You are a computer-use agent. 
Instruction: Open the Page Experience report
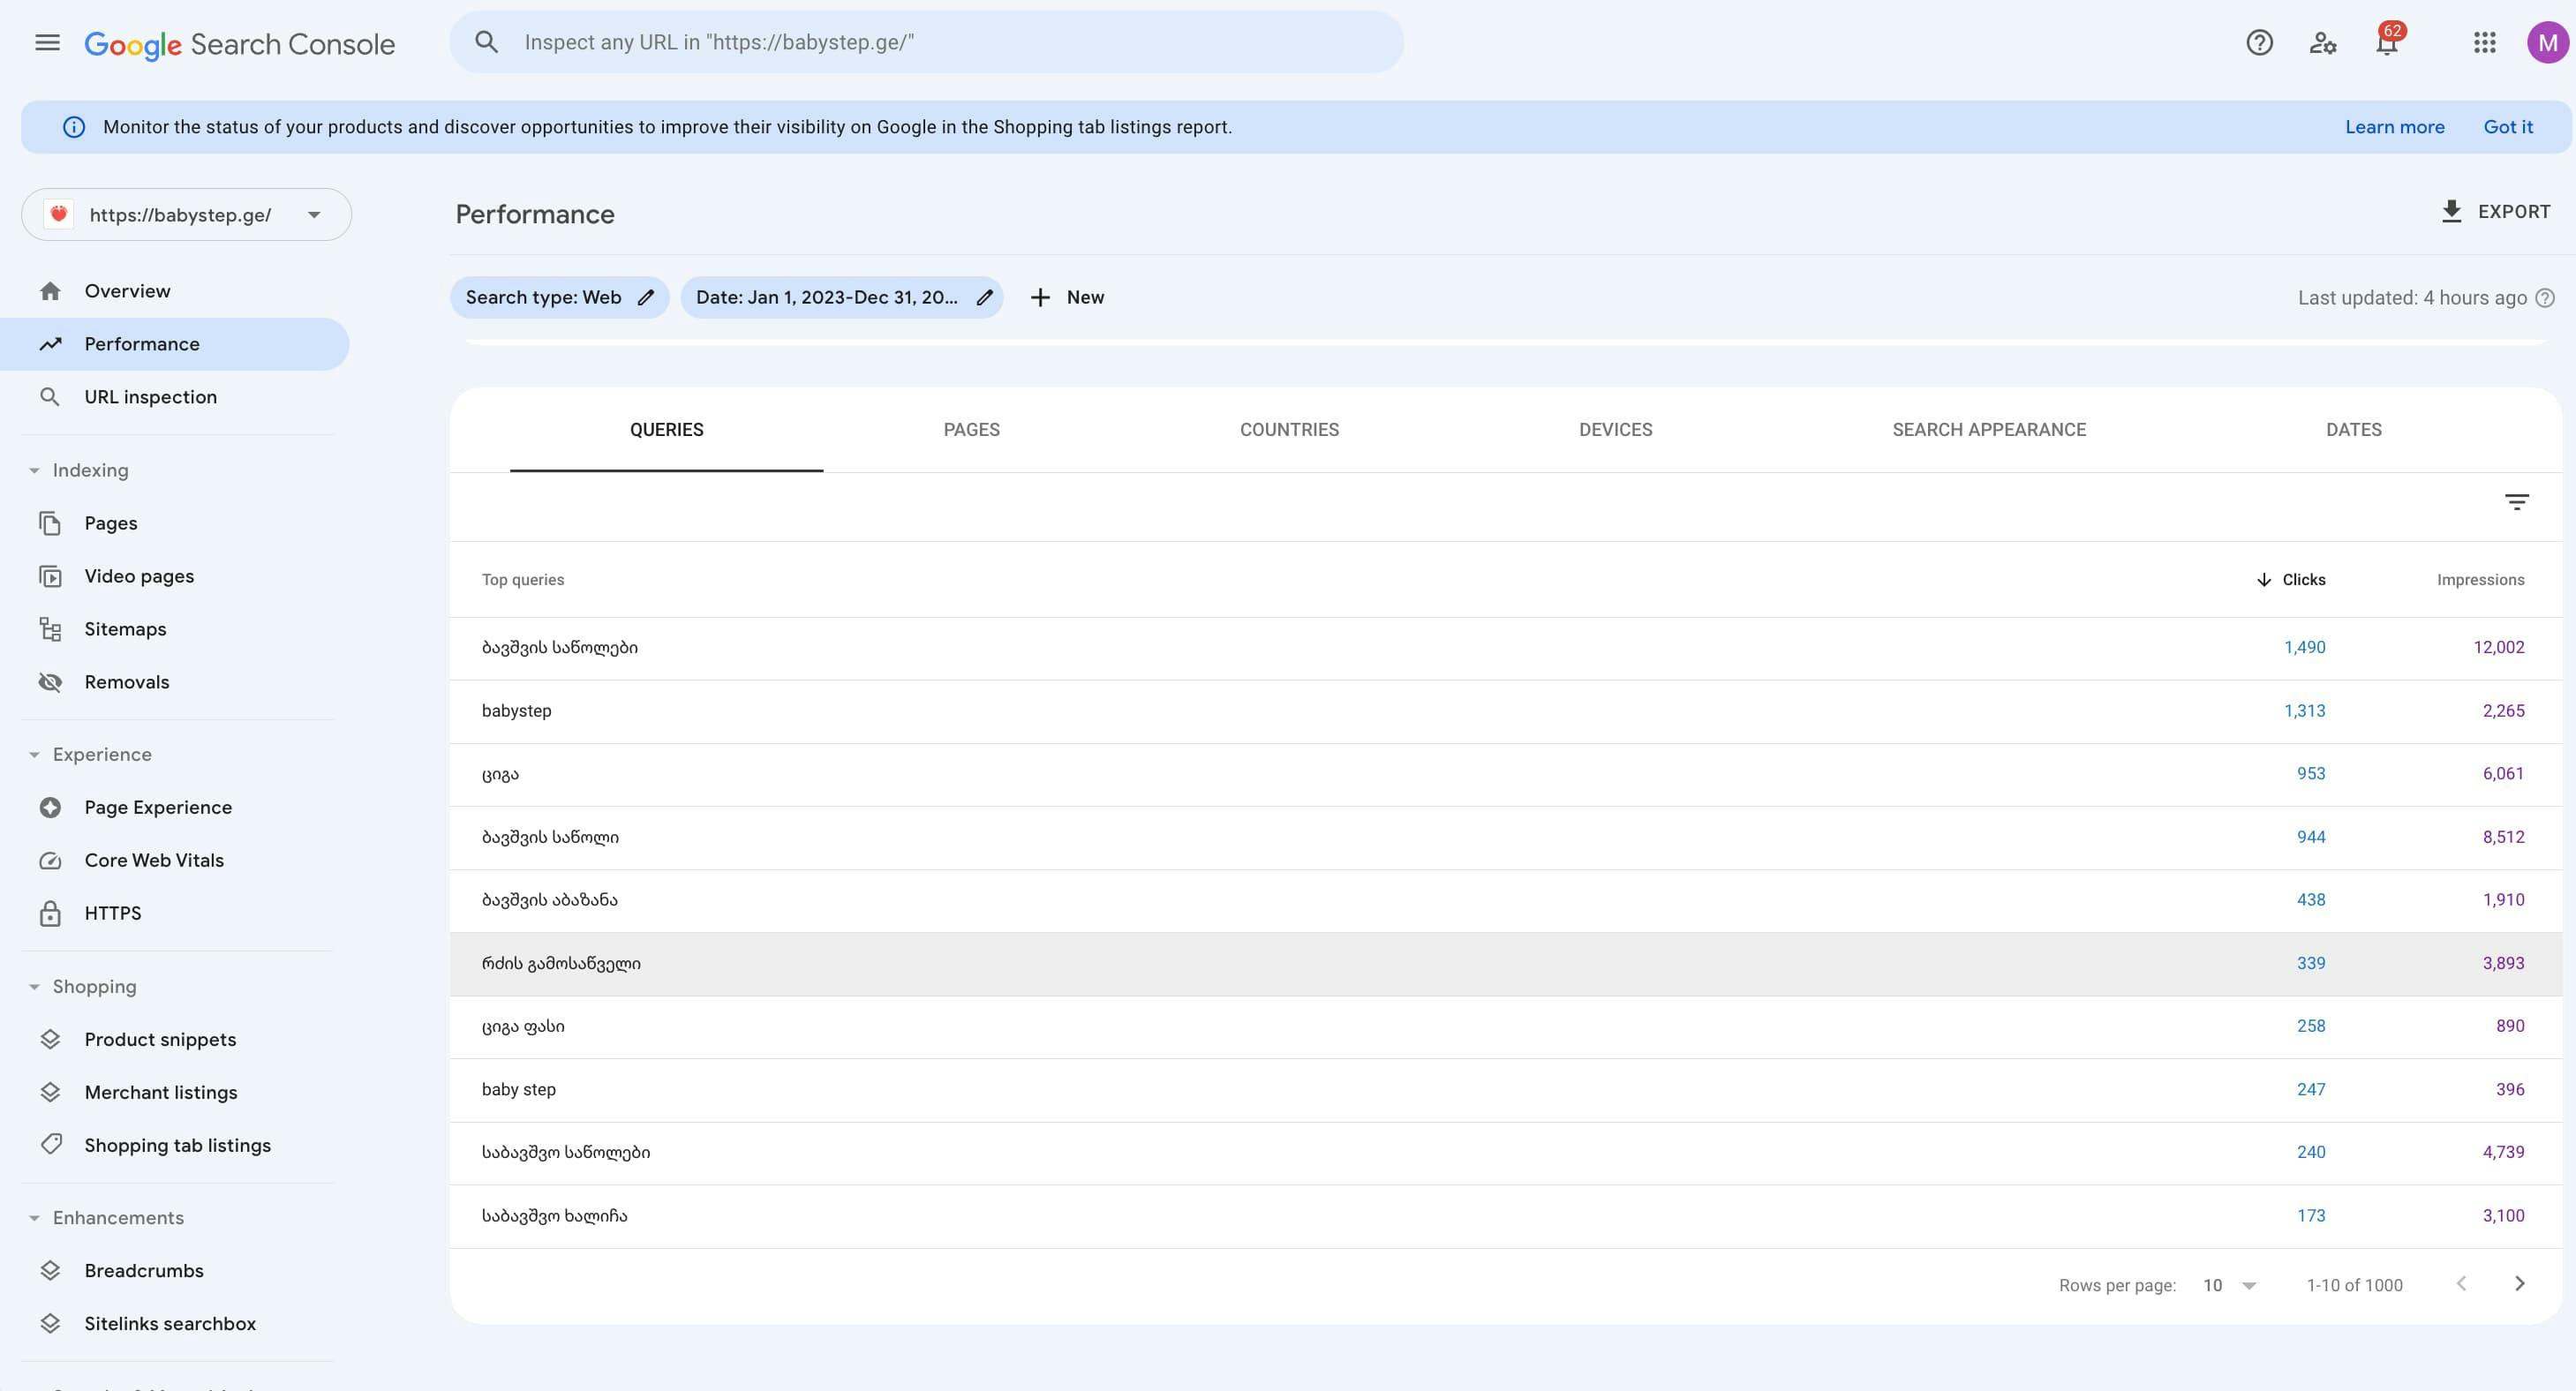click(x=158, y=806)
